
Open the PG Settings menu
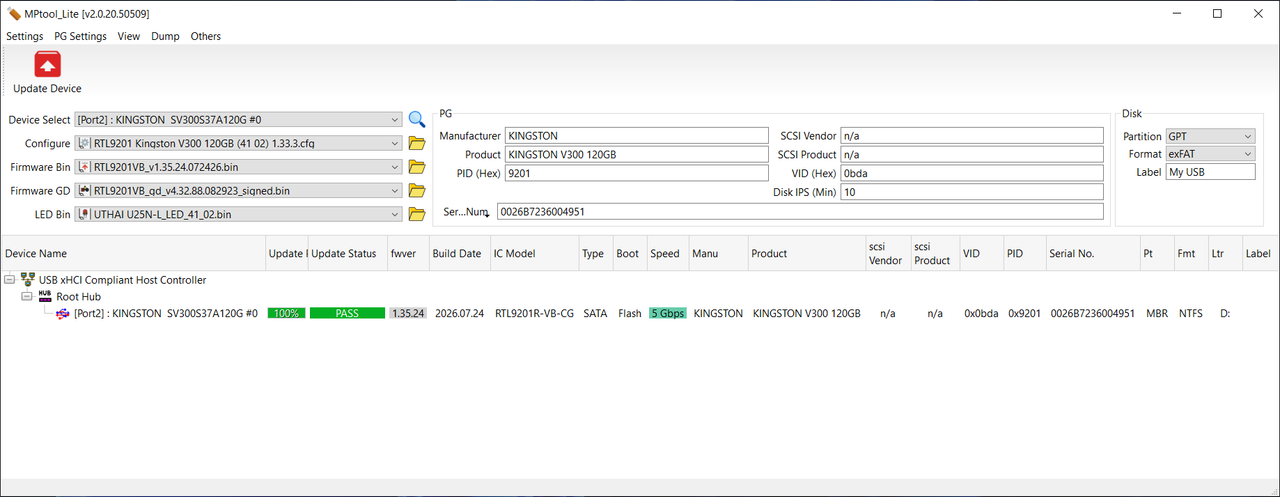tap(80, 36)
